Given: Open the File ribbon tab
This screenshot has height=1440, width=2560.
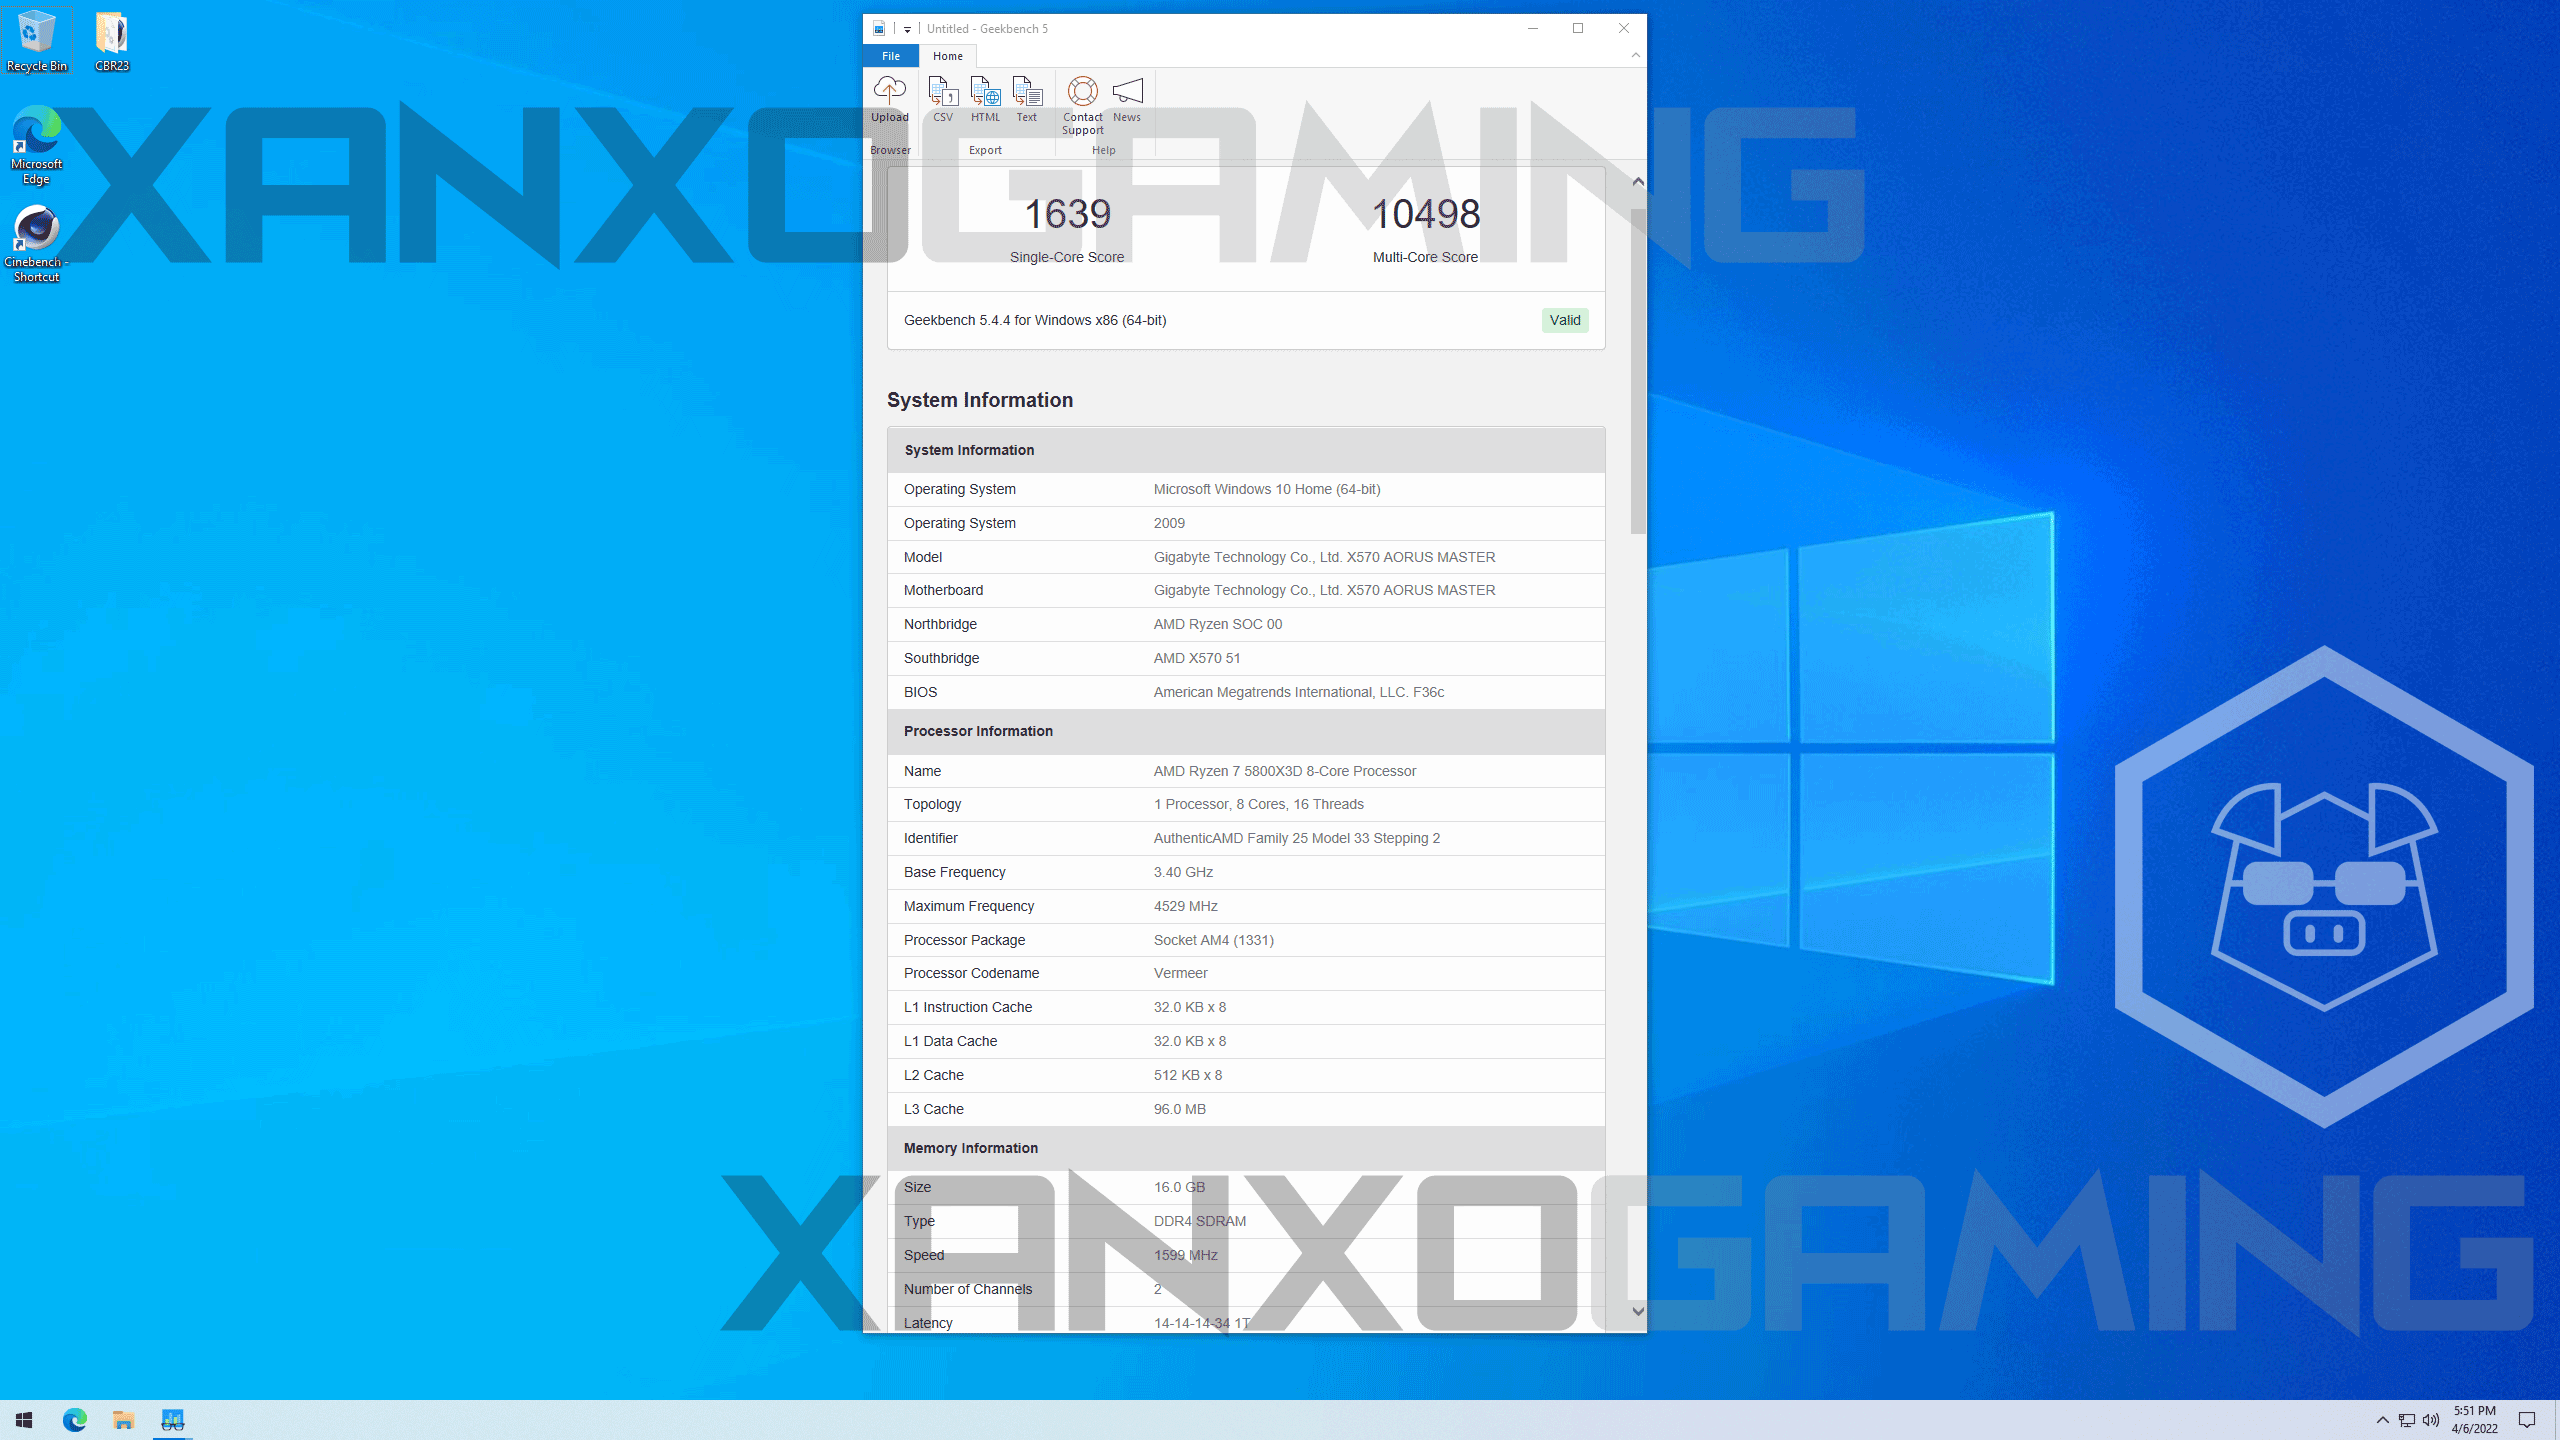Looking at the screenshot, I should (x=890, y=56).
